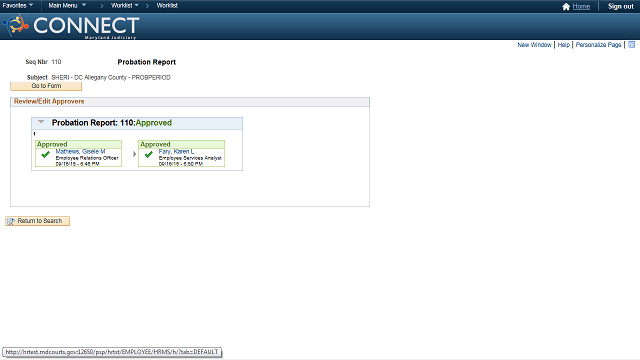
Task: Click the Approved label above Fary
Action: coord(156,144)
